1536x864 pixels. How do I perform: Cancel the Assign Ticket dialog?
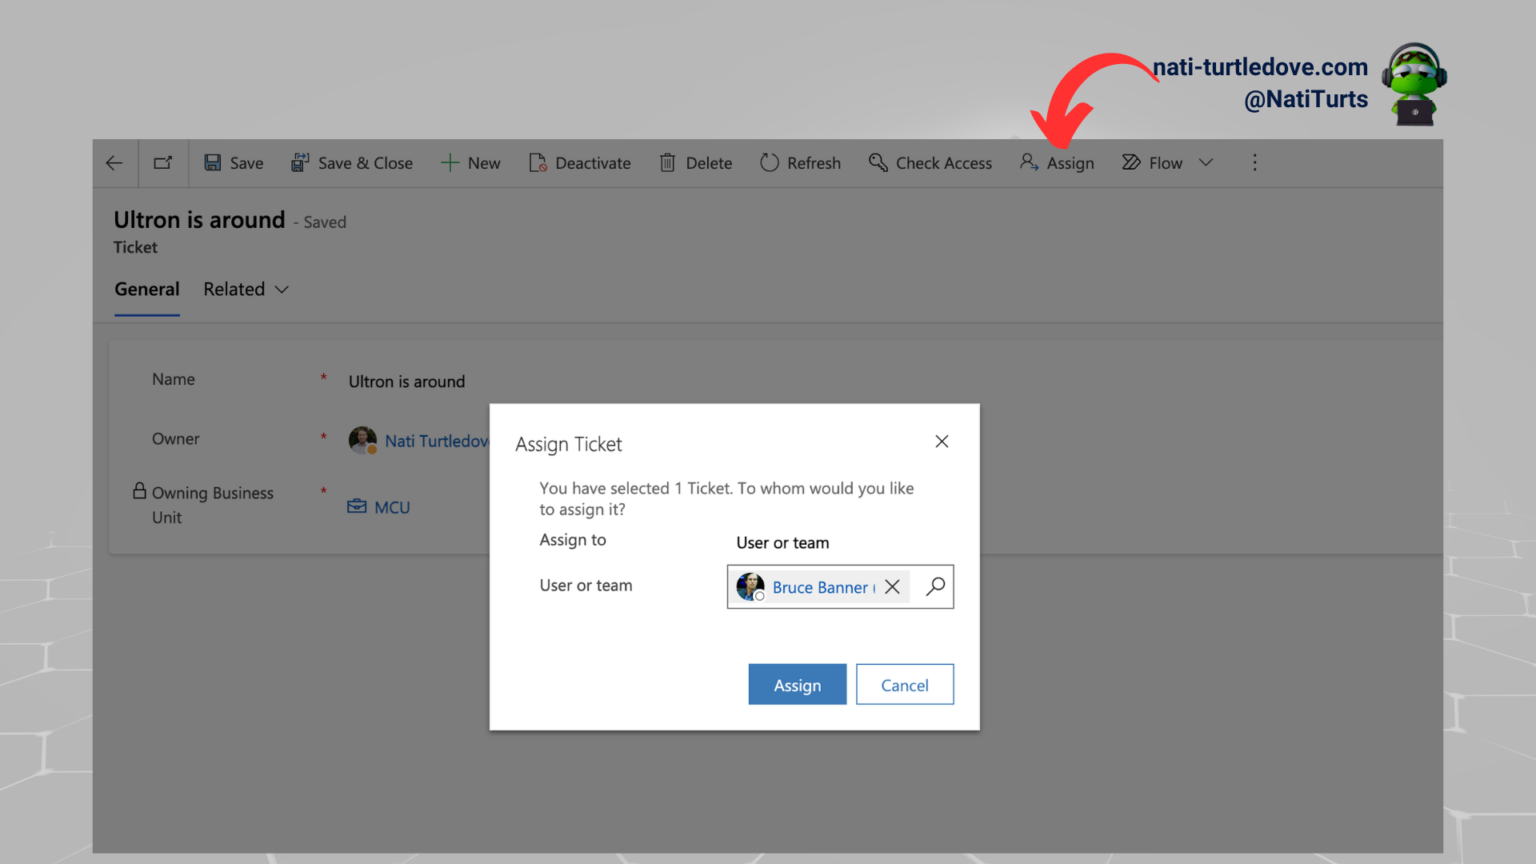click(x=904, y=685)
